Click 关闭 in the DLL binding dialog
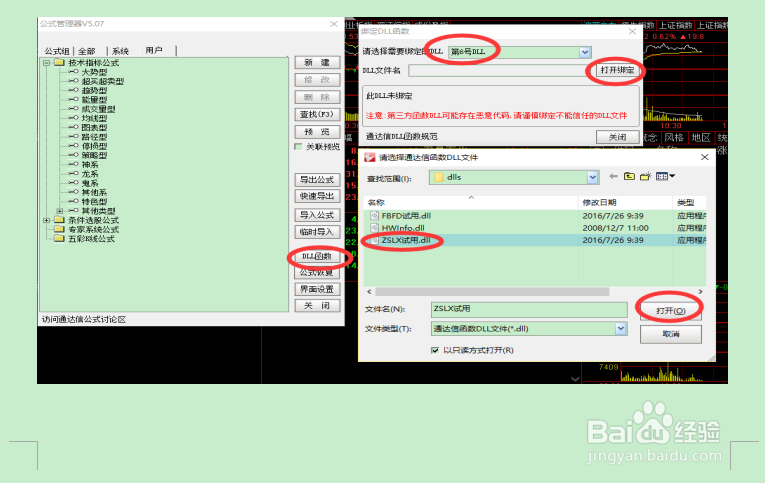Screen dimensions: 765x483 pos(617,137)
